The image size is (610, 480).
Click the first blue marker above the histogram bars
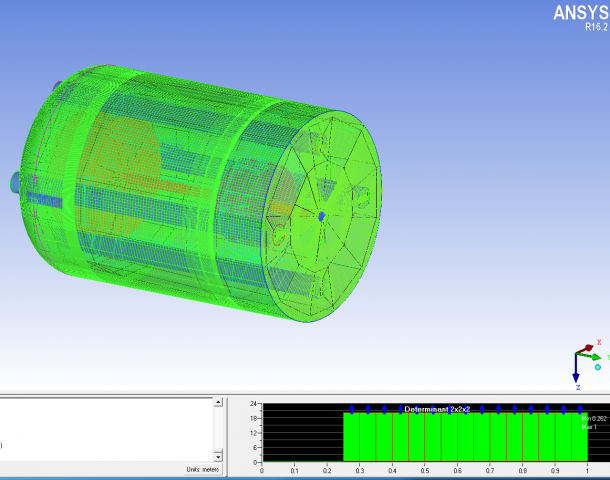click(x=351, y=409)
